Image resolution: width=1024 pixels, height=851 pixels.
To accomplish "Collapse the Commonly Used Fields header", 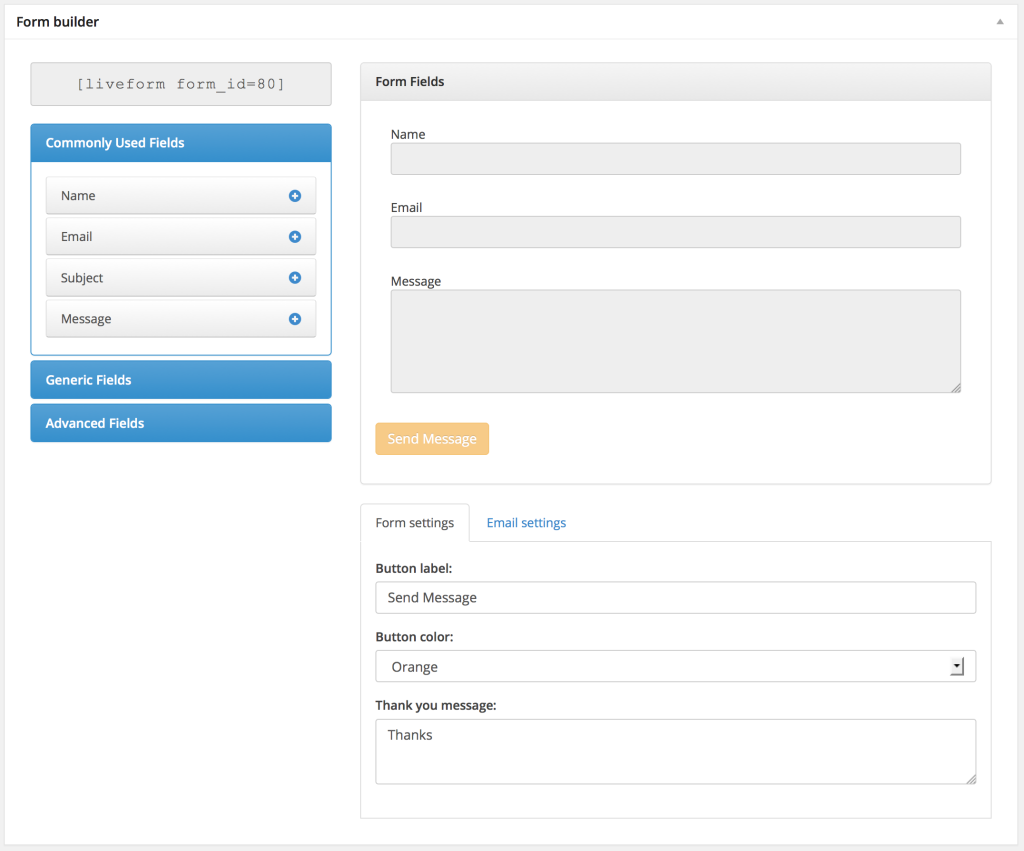I will tap(180, 143).
